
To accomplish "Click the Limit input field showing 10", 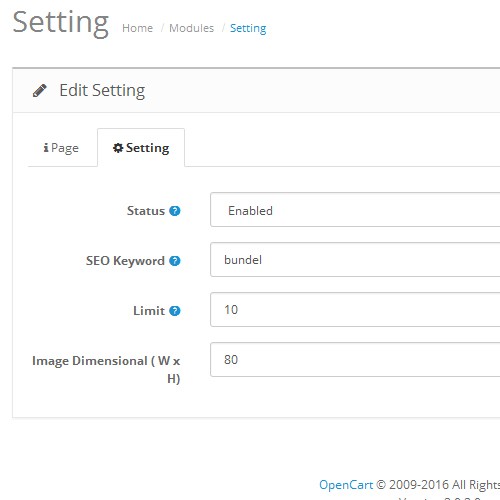I will click(355, 310).
